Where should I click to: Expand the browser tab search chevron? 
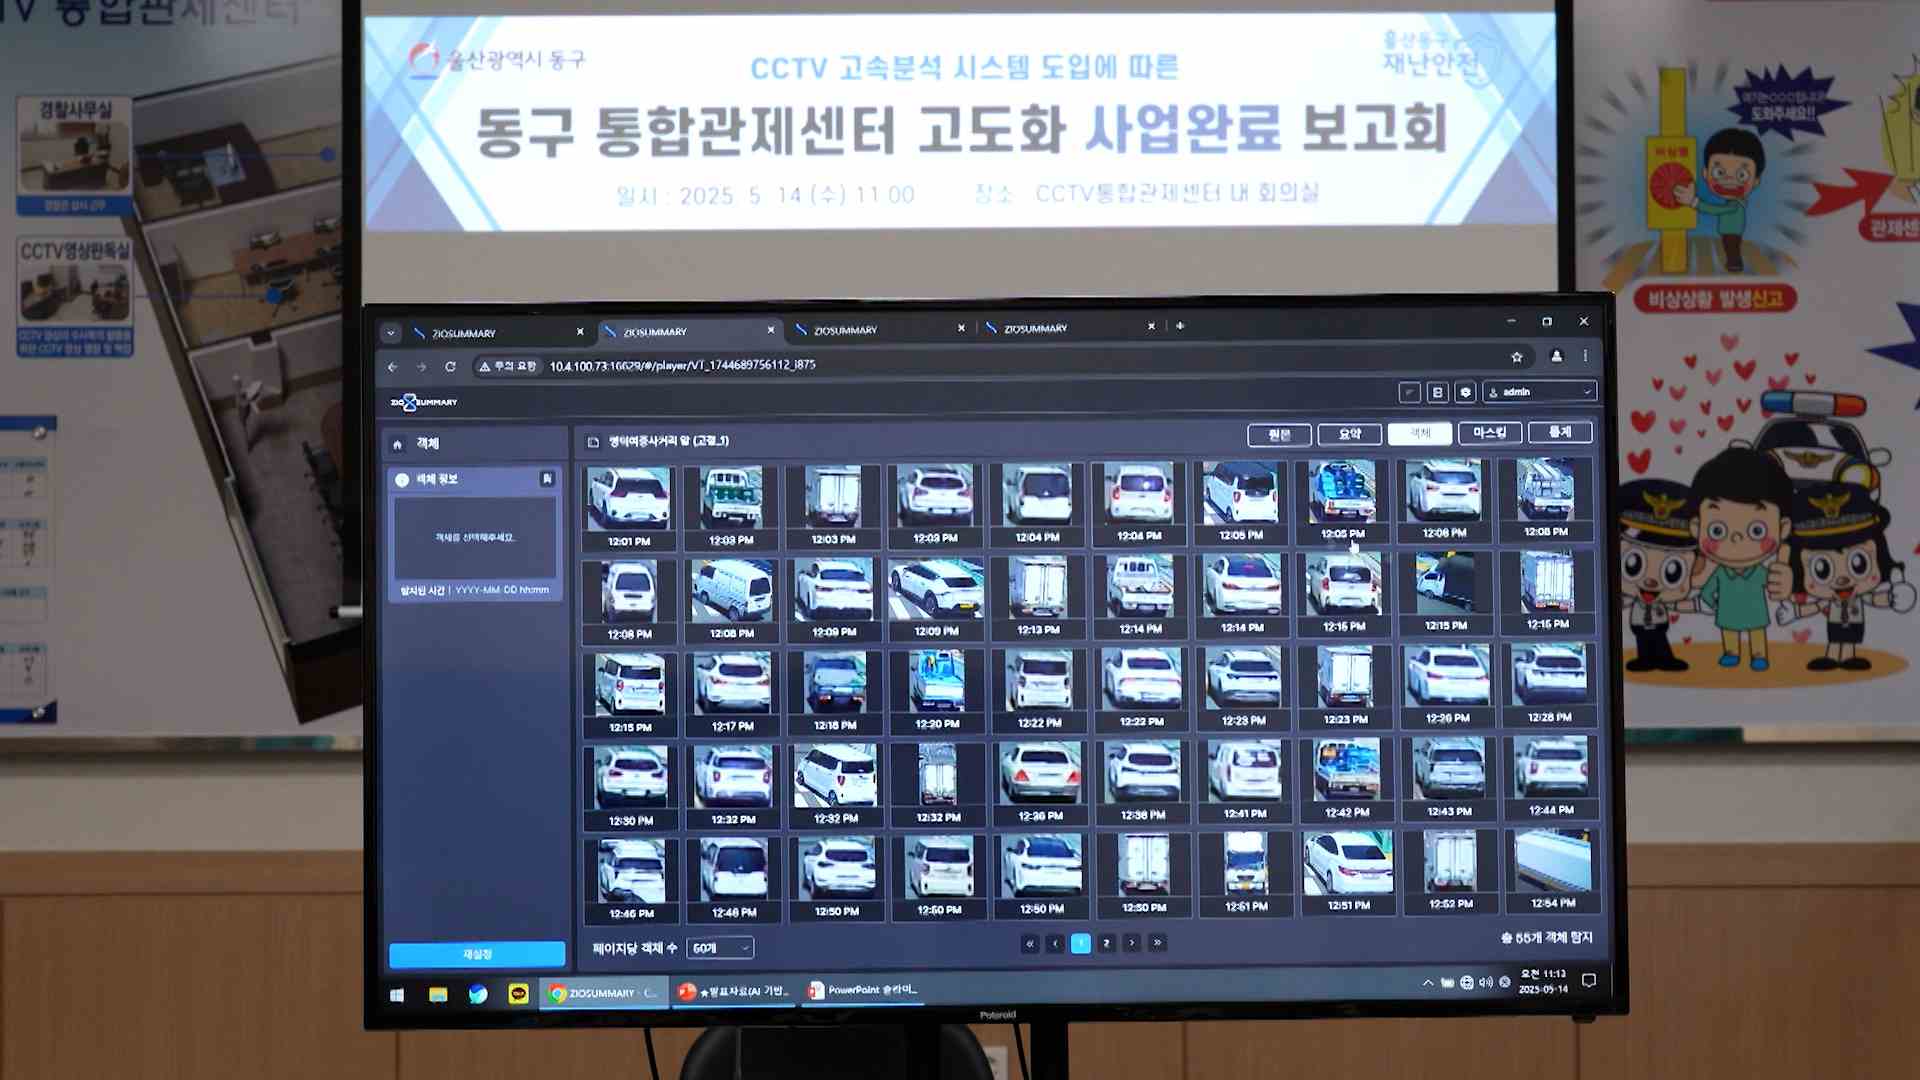391,333
